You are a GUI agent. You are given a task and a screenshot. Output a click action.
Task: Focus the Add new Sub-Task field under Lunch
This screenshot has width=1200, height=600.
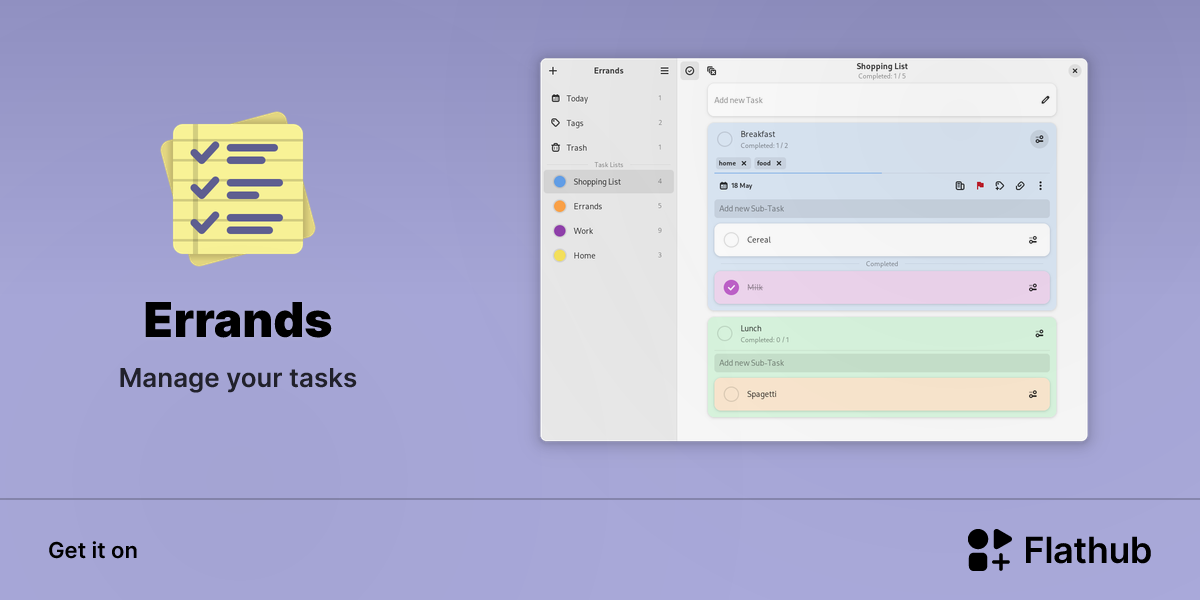882,363
